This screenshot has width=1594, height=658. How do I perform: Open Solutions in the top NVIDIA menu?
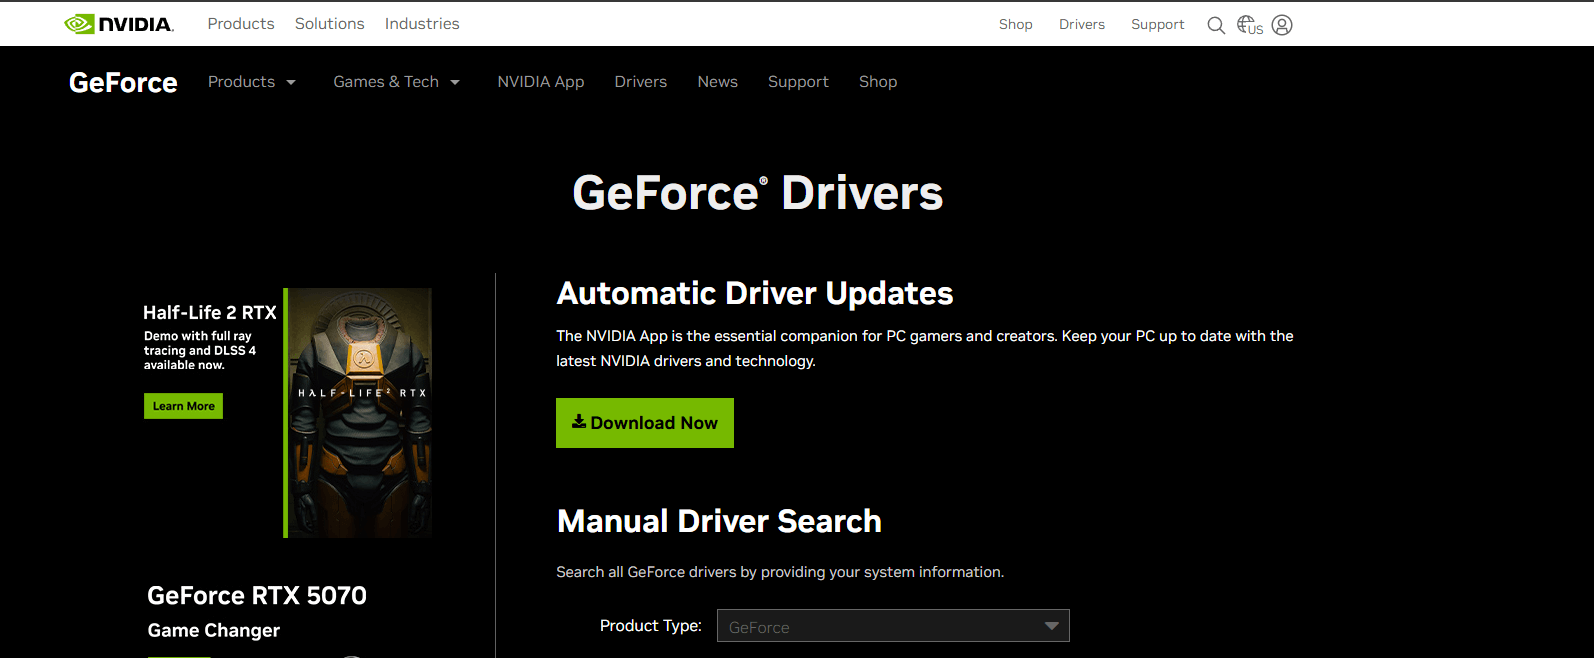(329, 24)
